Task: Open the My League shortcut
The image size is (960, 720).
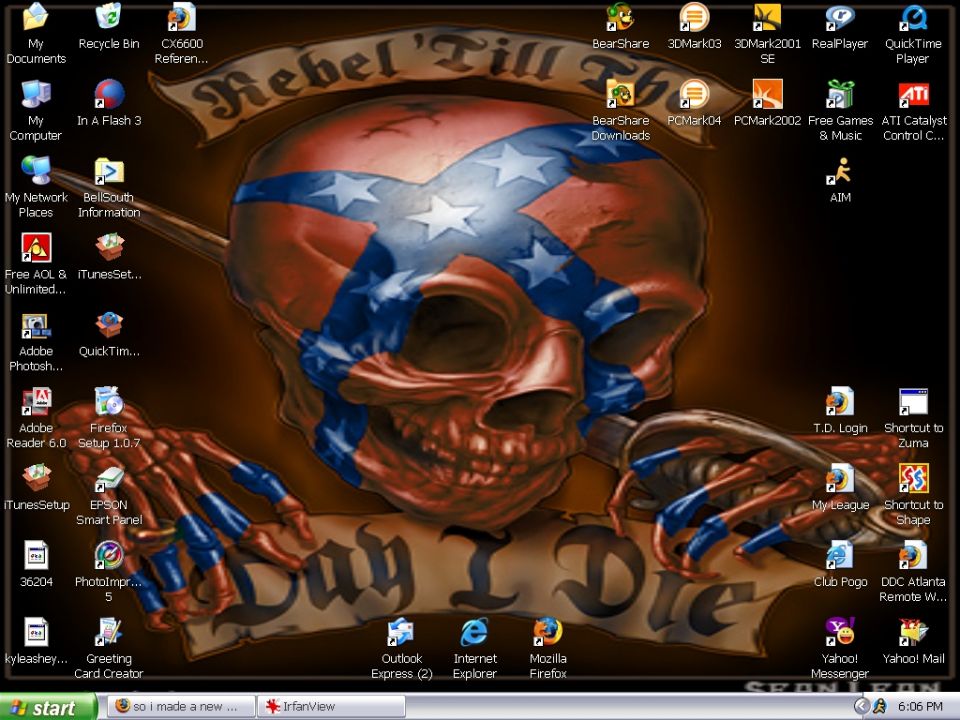Action: coord(839,479)
